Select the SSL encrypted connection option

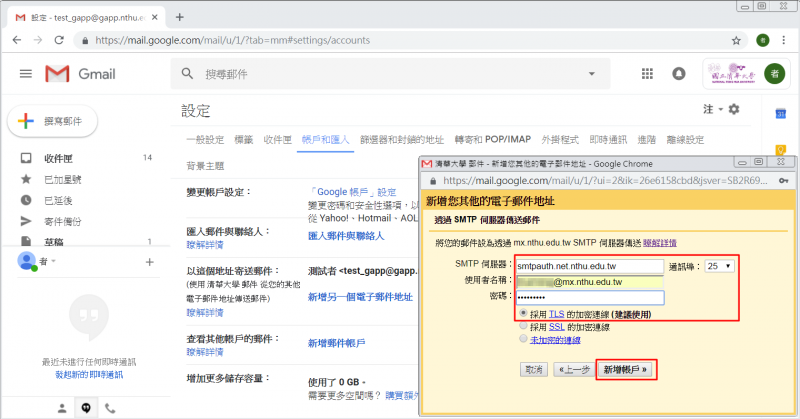click(524, 327)
